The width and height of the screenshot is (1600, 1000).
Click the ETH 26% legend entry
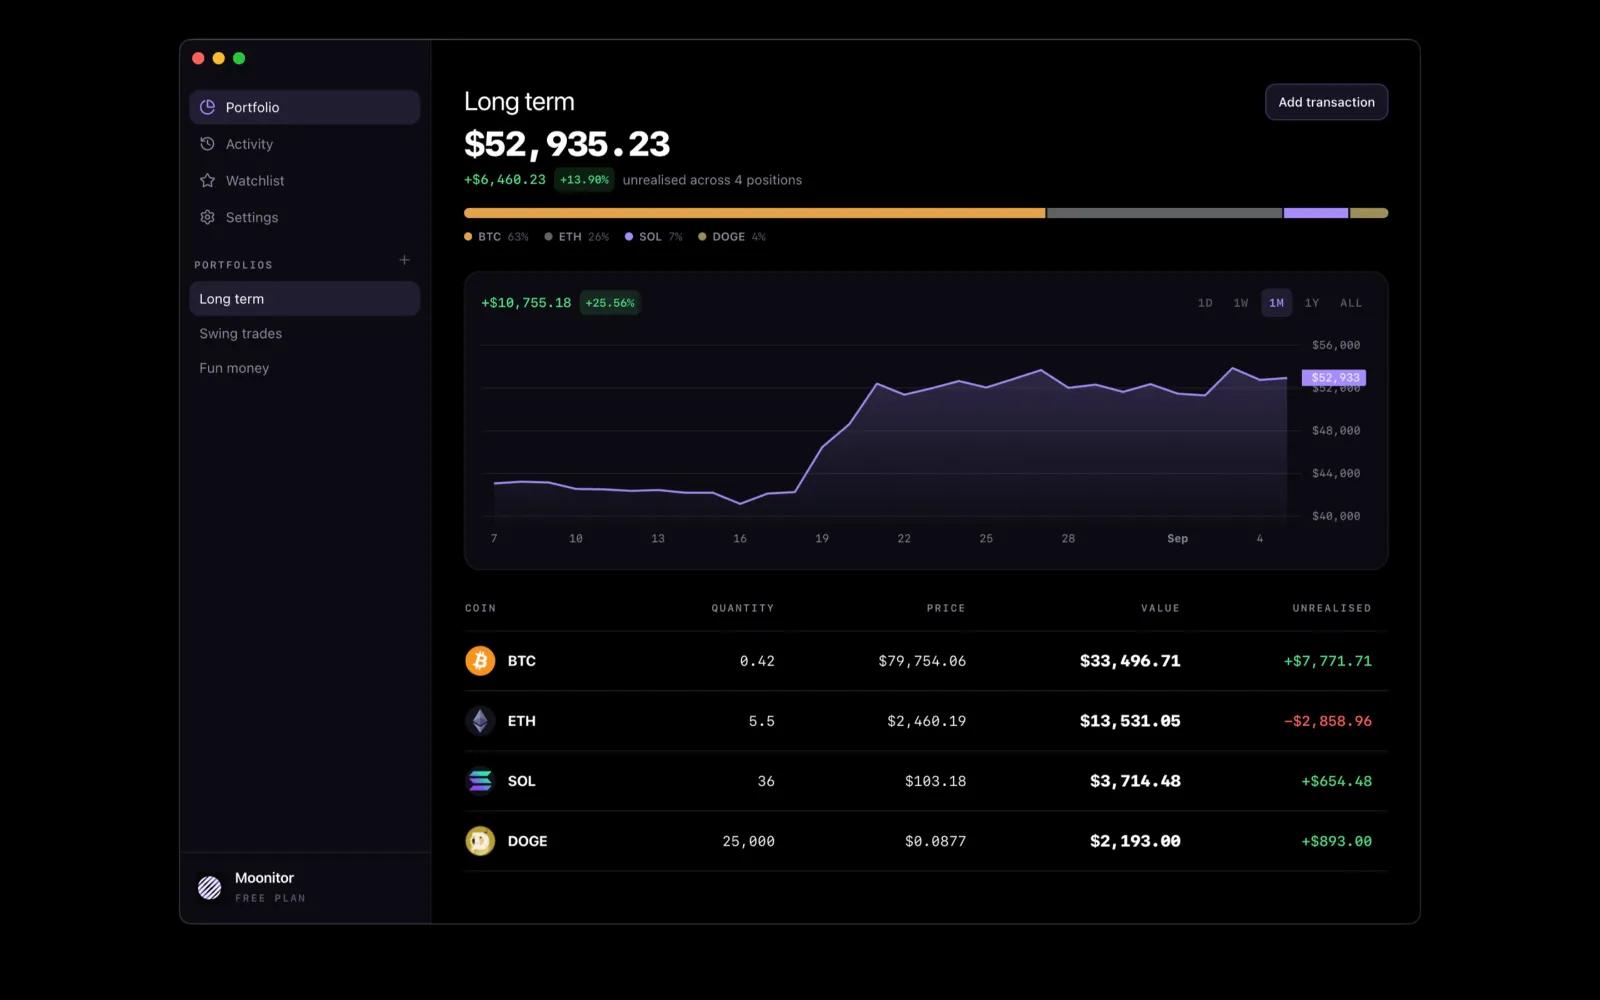tap(577, 237)
